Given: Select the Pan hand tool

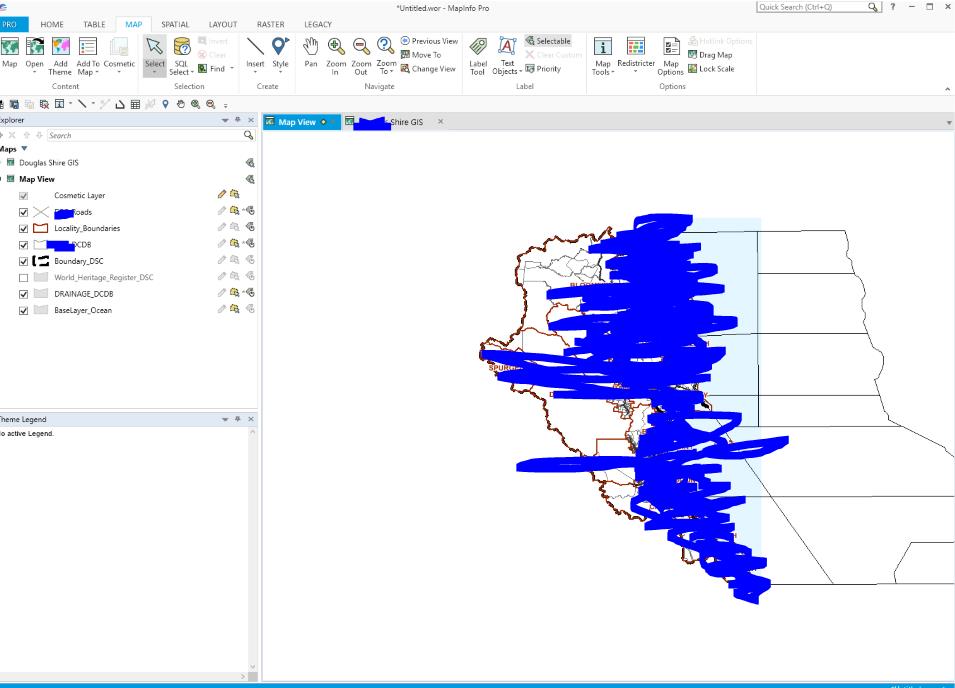Looking at the screenshot, I should click(311, 52).
